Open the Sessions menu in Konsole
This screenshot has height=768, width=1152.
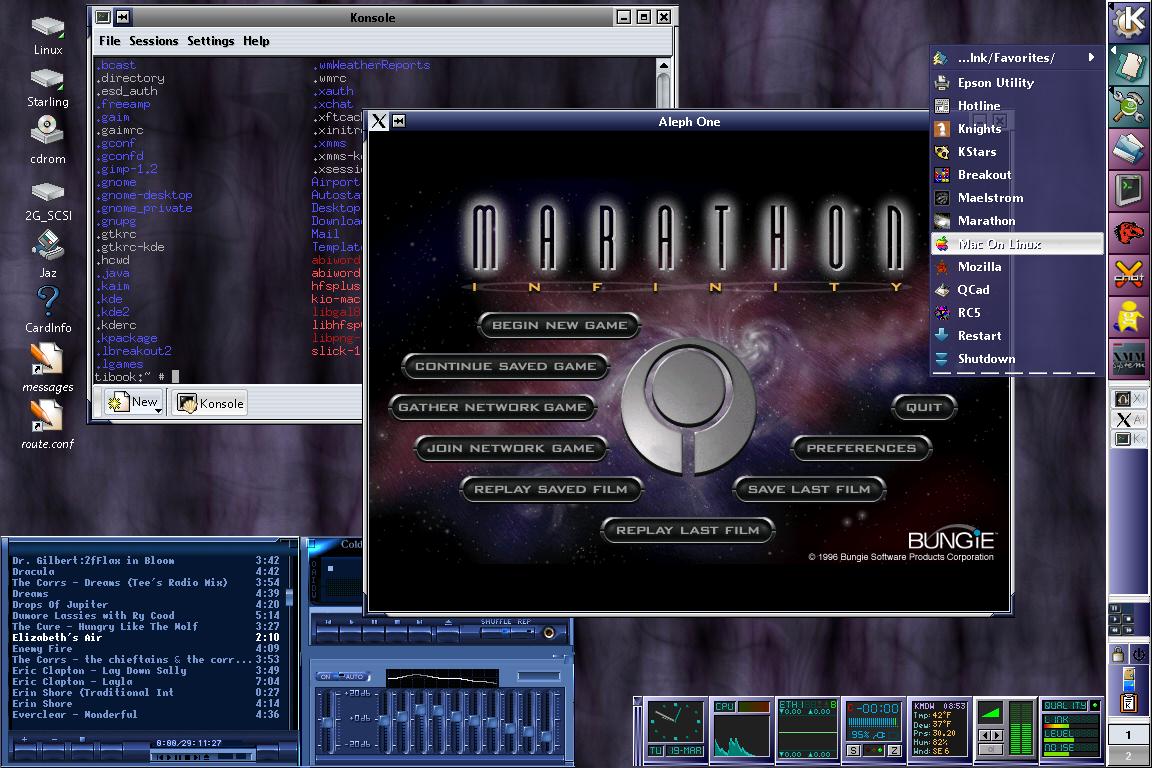tap(153, 41)
